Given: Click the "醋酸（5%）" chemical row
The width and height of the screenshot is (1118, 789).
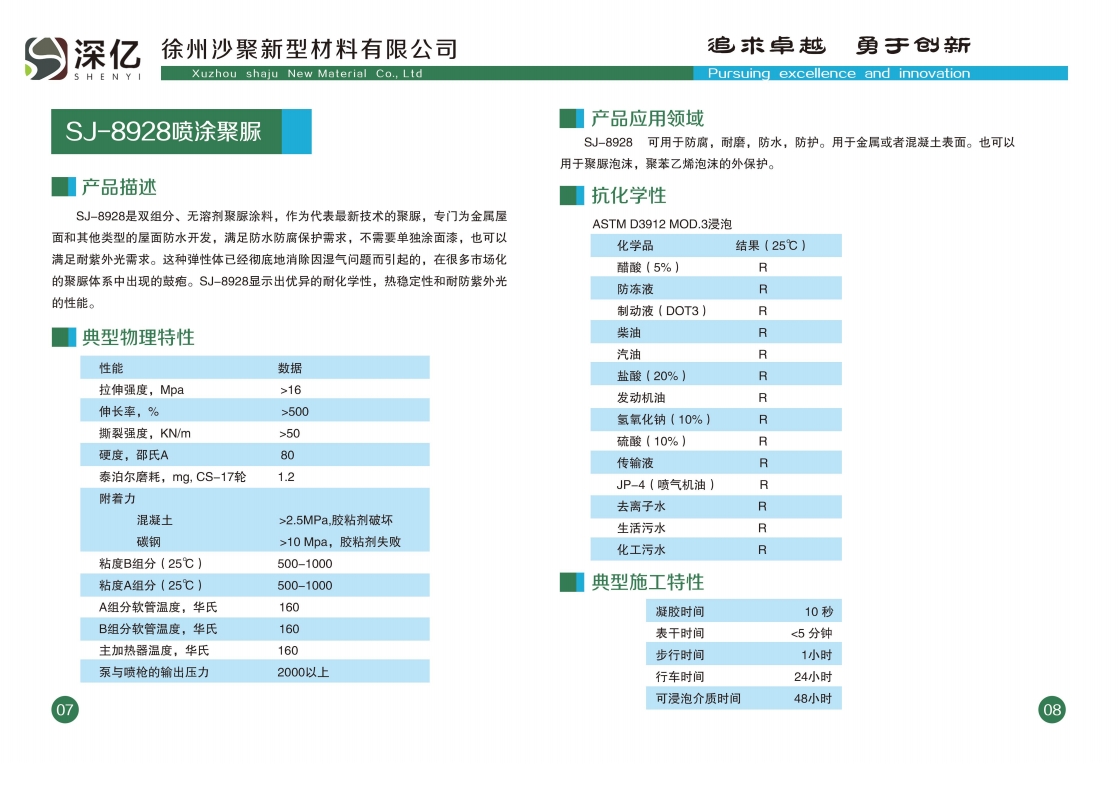Looking at the screenshot, I should click(716, 267).
